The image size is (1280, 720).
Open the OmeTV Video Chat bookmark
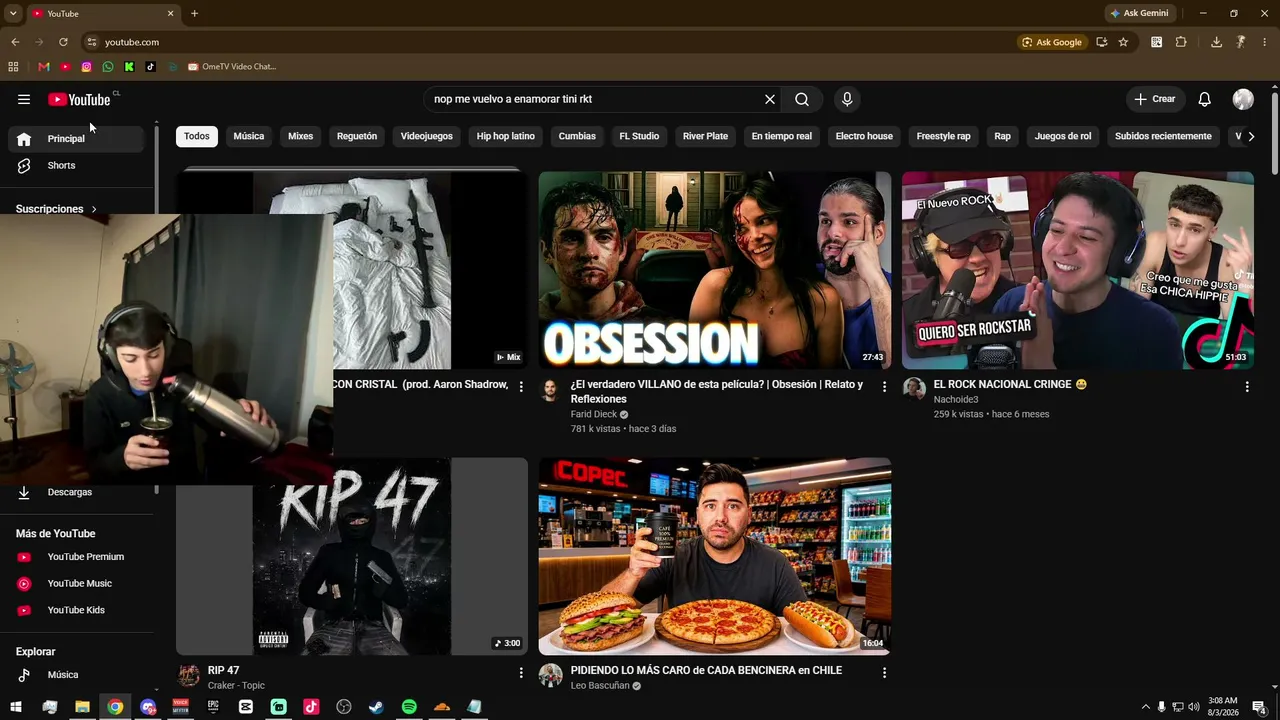pos(232,67)
